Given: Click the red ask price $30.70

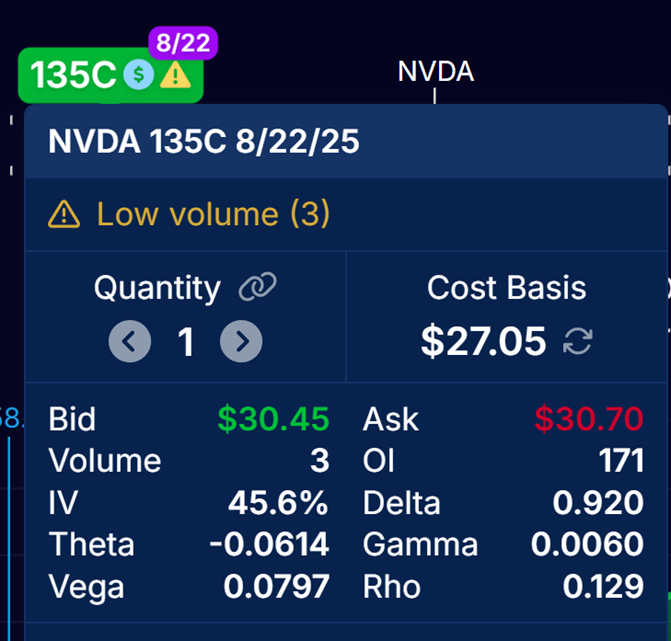Looking at the screenshot, I should click(x=588, y=420).
